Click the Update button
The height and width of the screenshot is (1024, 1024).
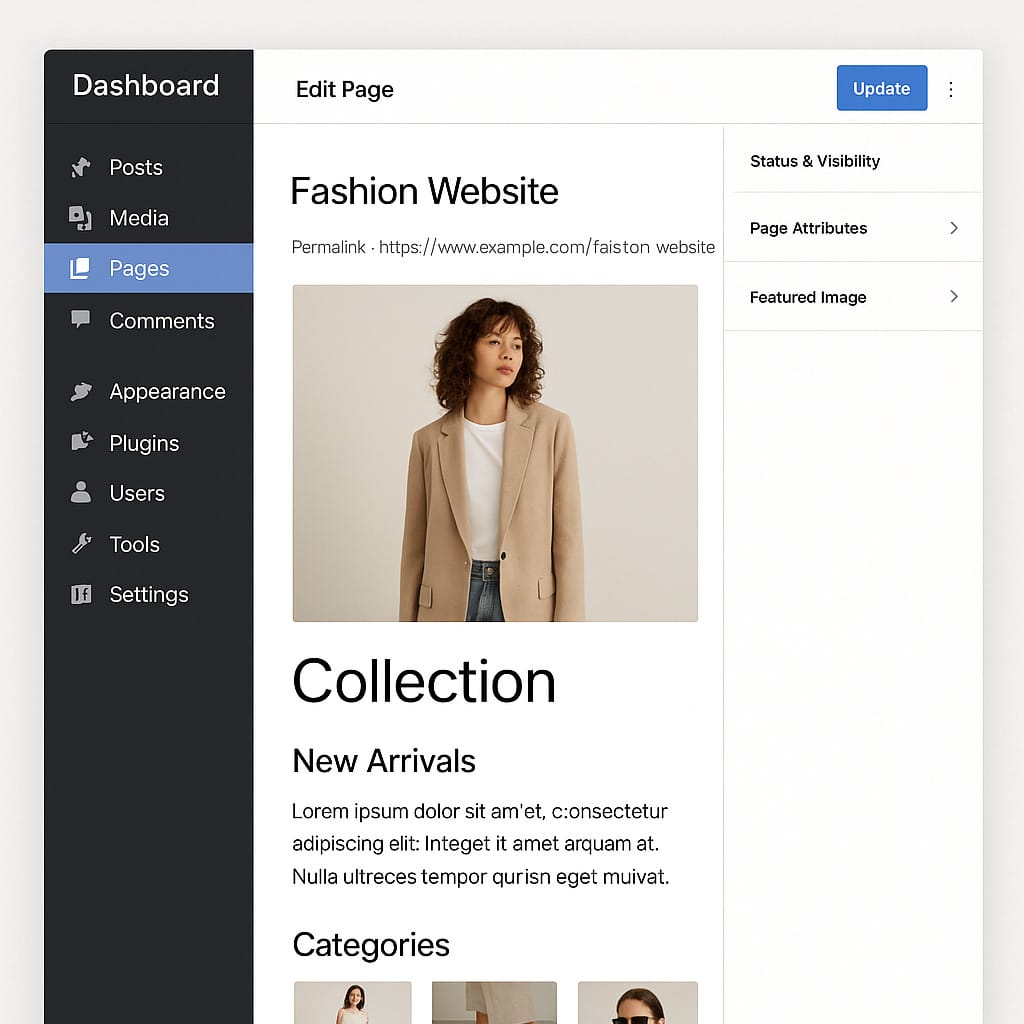882,88
